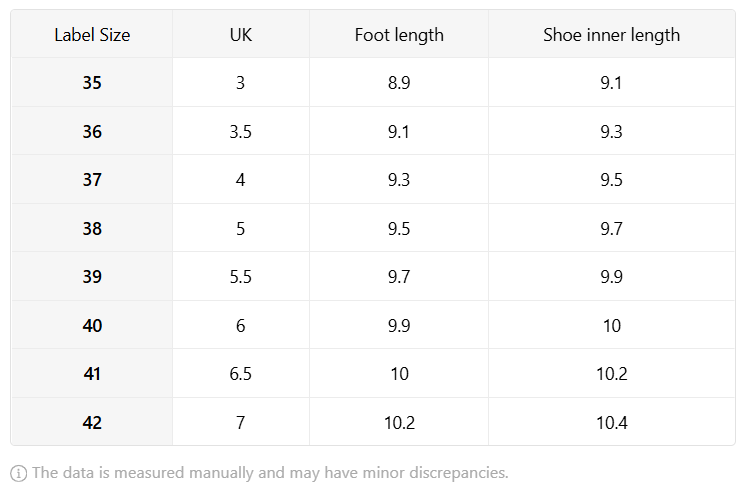Screen dimensions: 748x491
Task: Click label size 42 cell
Action: [92, 422]
